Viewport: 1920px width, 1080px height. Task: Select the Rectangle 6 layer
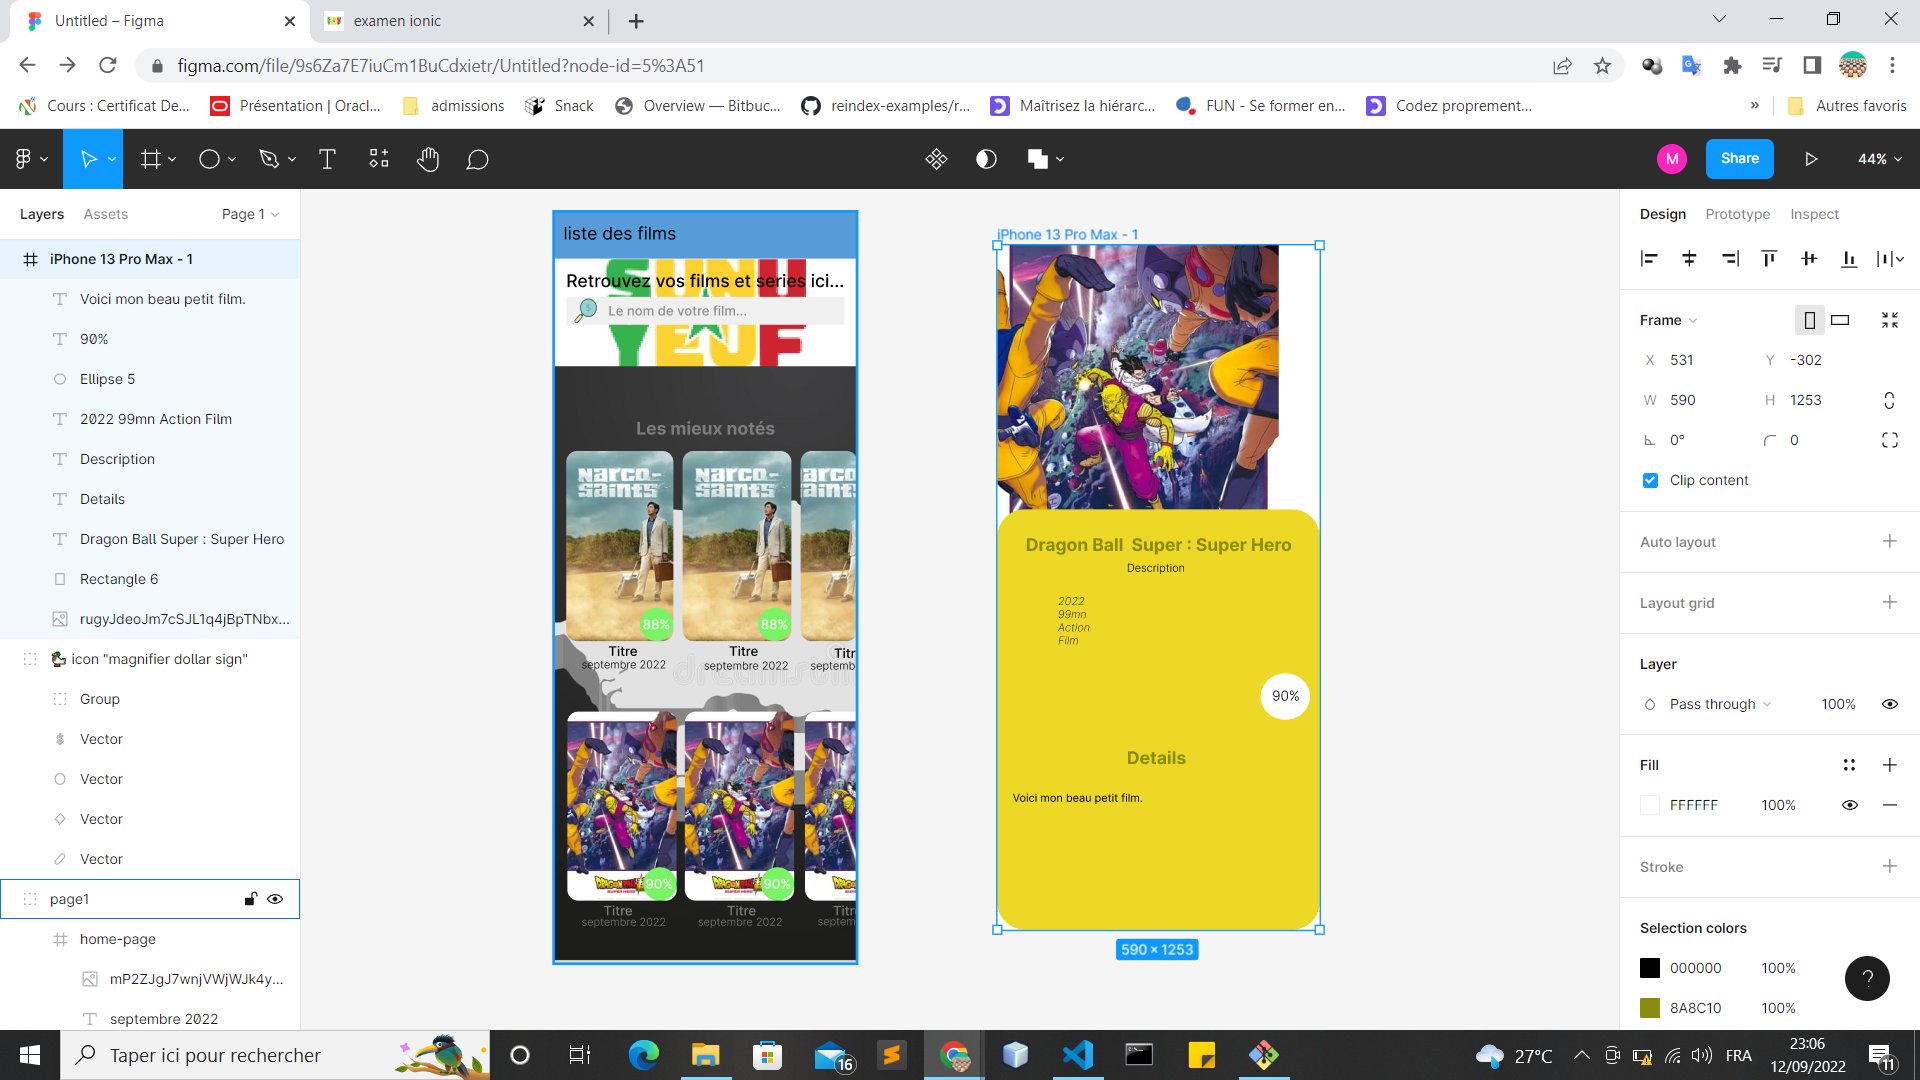pyautogui.click(x=119, y=579)
